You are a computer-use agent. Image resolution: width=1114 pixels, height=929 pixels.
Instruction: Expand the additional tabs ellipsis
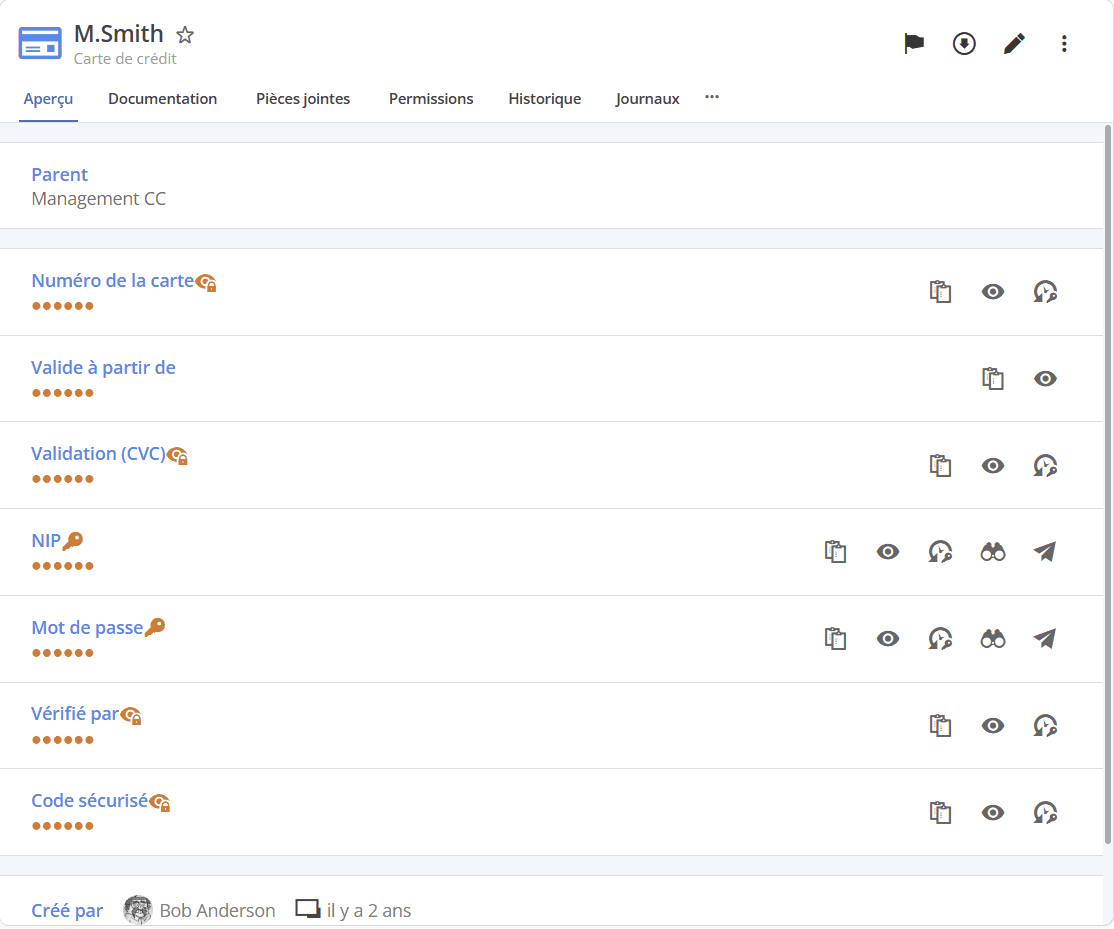[712, 97]
